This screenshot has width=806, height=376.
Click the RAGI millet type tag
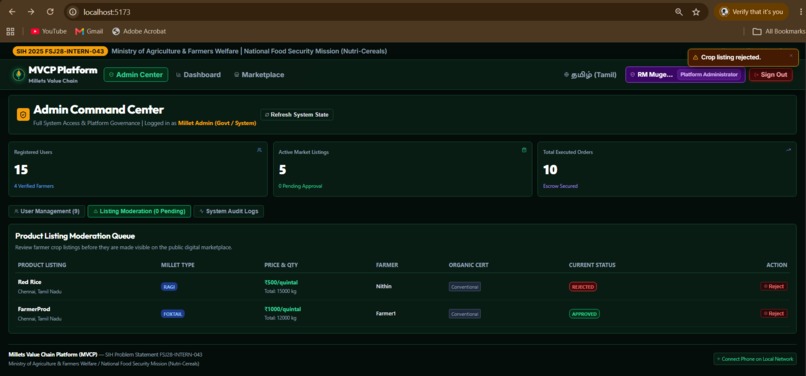point(169,287)
